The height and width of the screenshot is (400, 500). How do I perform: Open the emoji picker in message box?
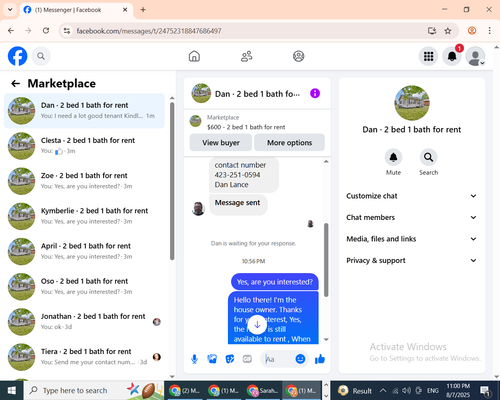300,359
